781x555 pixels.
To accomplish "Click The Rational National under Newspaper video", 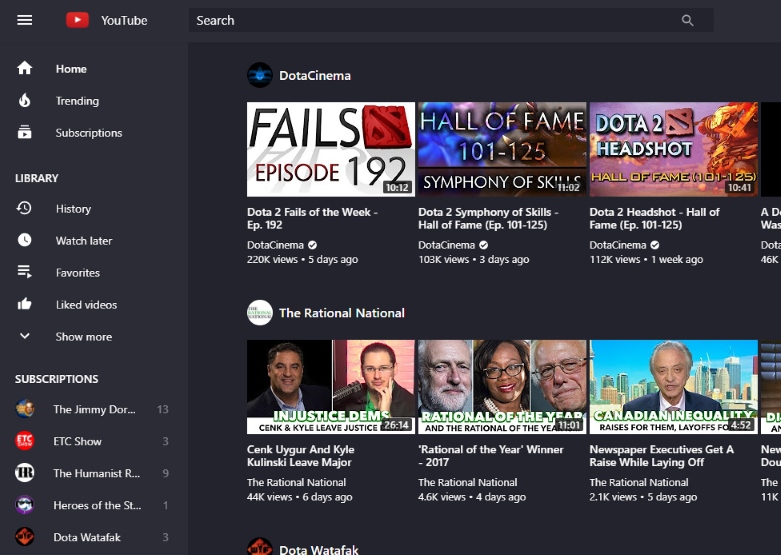I will coord(640,482).
